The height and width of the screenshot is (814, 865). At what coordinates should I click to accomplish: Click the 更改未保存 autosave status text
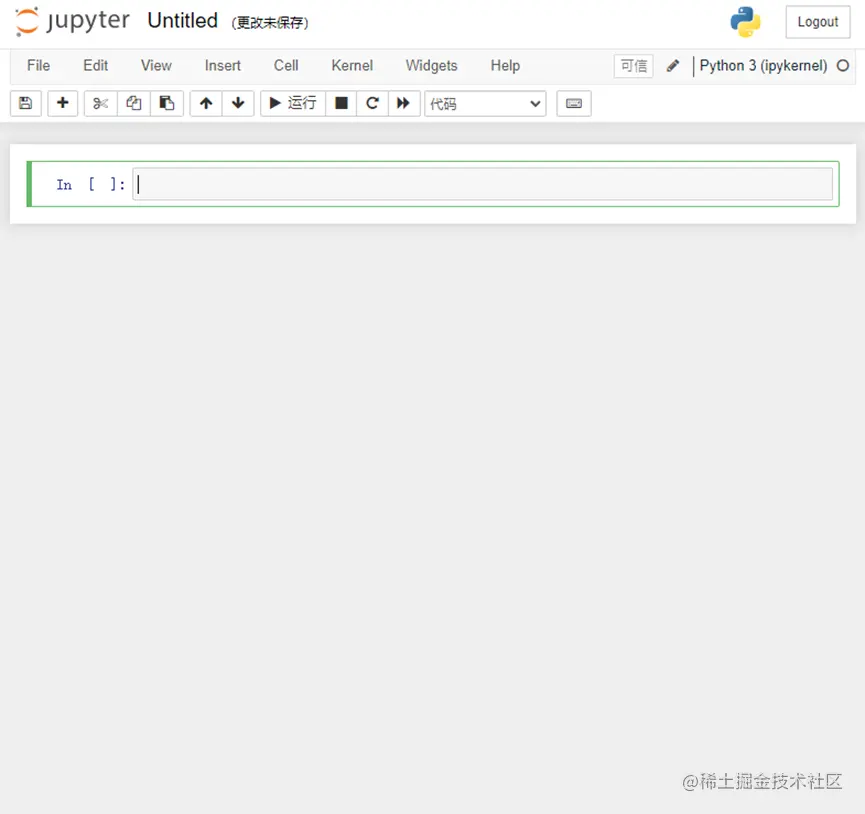click(x=270, y=23)
